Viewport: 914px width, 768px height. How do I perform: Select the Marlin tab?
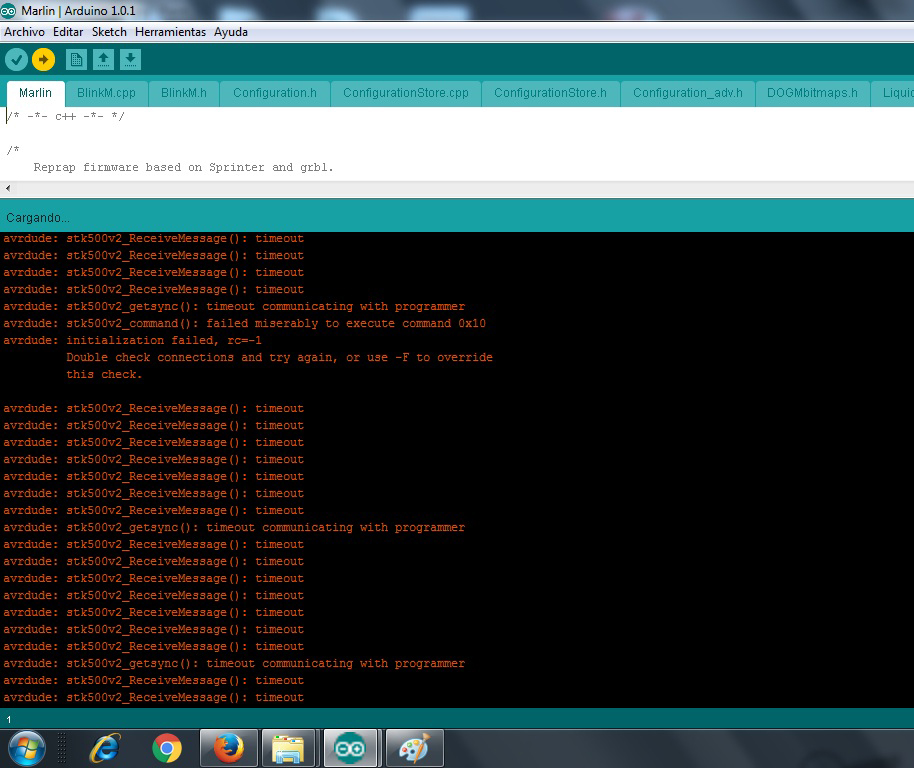(35, 93)
